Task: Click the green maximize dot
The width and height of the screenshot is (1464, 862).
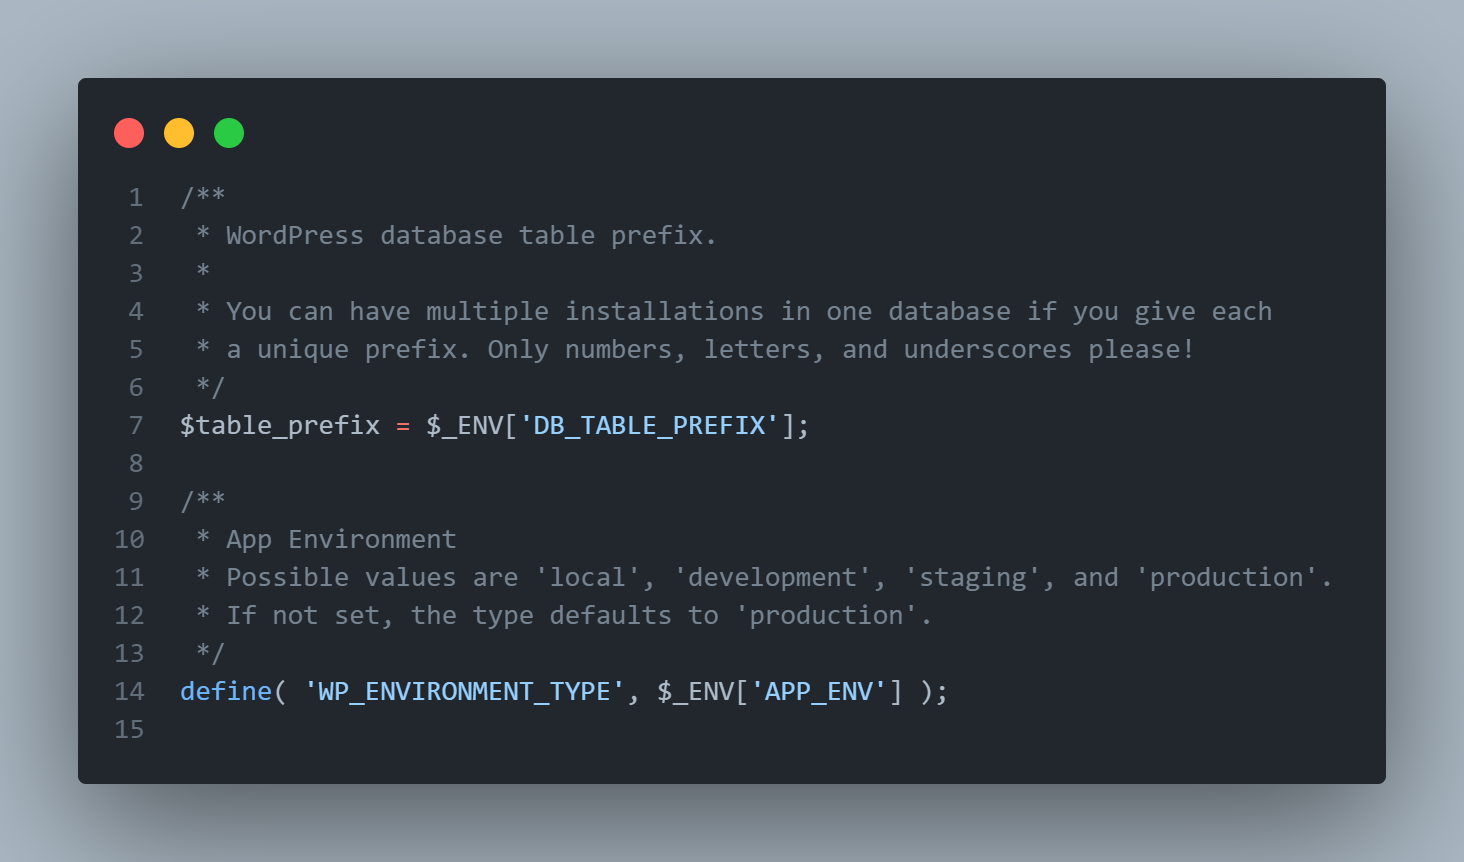Action: [x=229, y=133]
